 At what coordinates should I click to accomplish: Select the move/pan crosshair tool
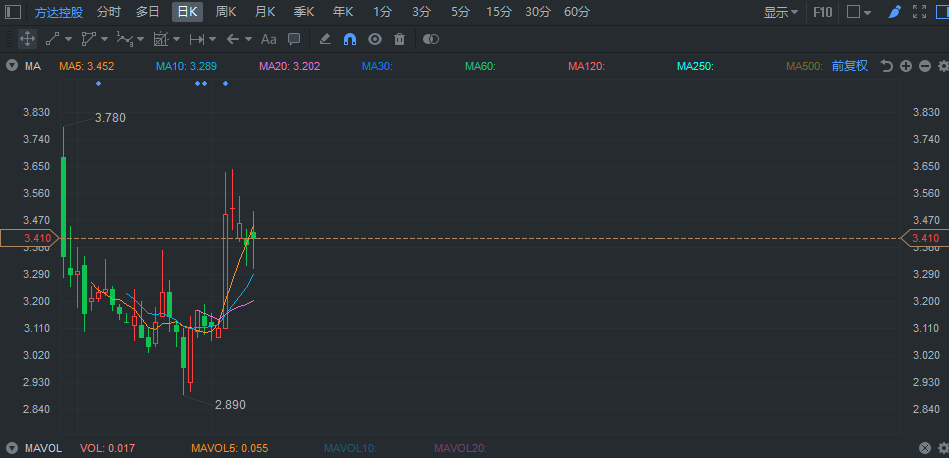27,39
